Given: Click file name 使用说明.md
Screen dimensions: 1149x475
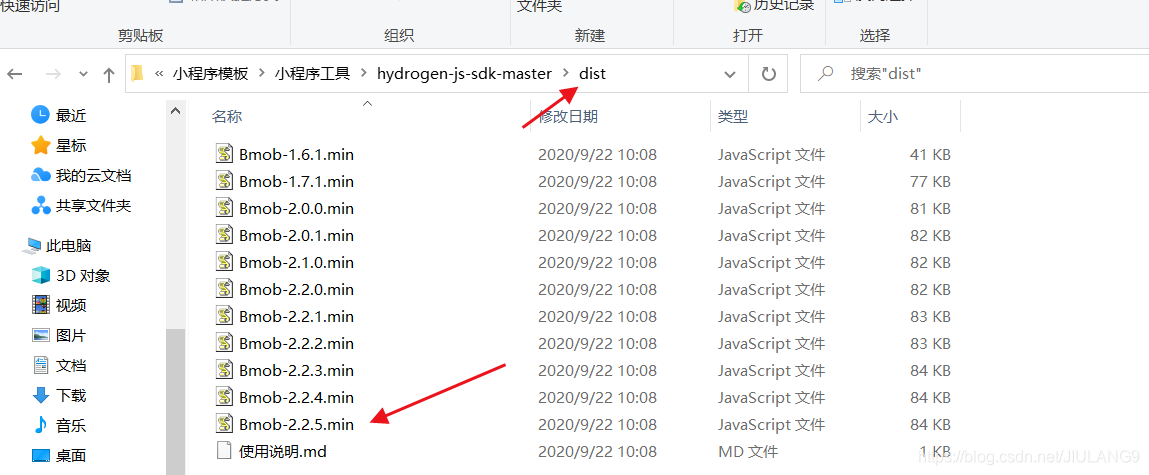Looking at the screenshot, I should pyautogui.click(x=283, y=452).
